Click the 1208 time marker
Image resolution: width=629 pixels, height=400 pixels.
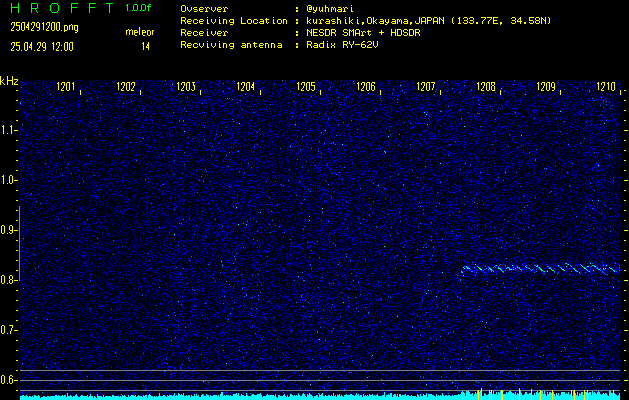pyautogui.click(x=486, y=86)
